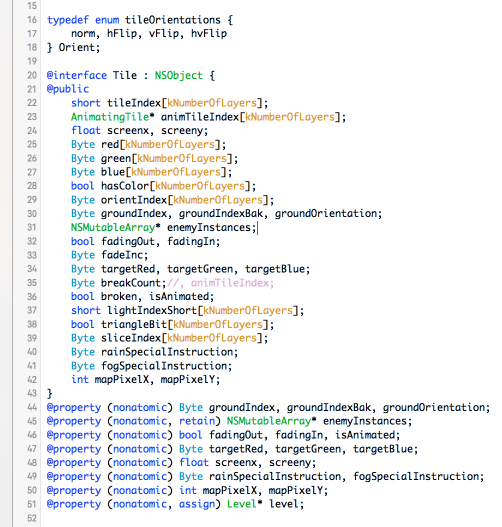Click fogSpecialInstruction on line 49
The image size is (502, 527).
416,477
